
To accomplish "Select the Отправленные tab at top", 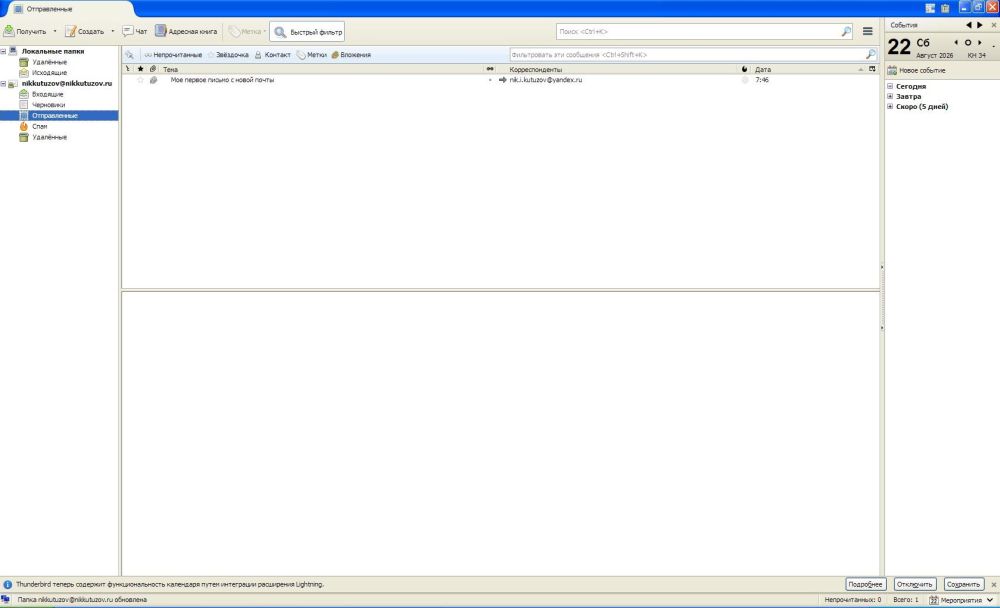I will (x=70, y=9).
